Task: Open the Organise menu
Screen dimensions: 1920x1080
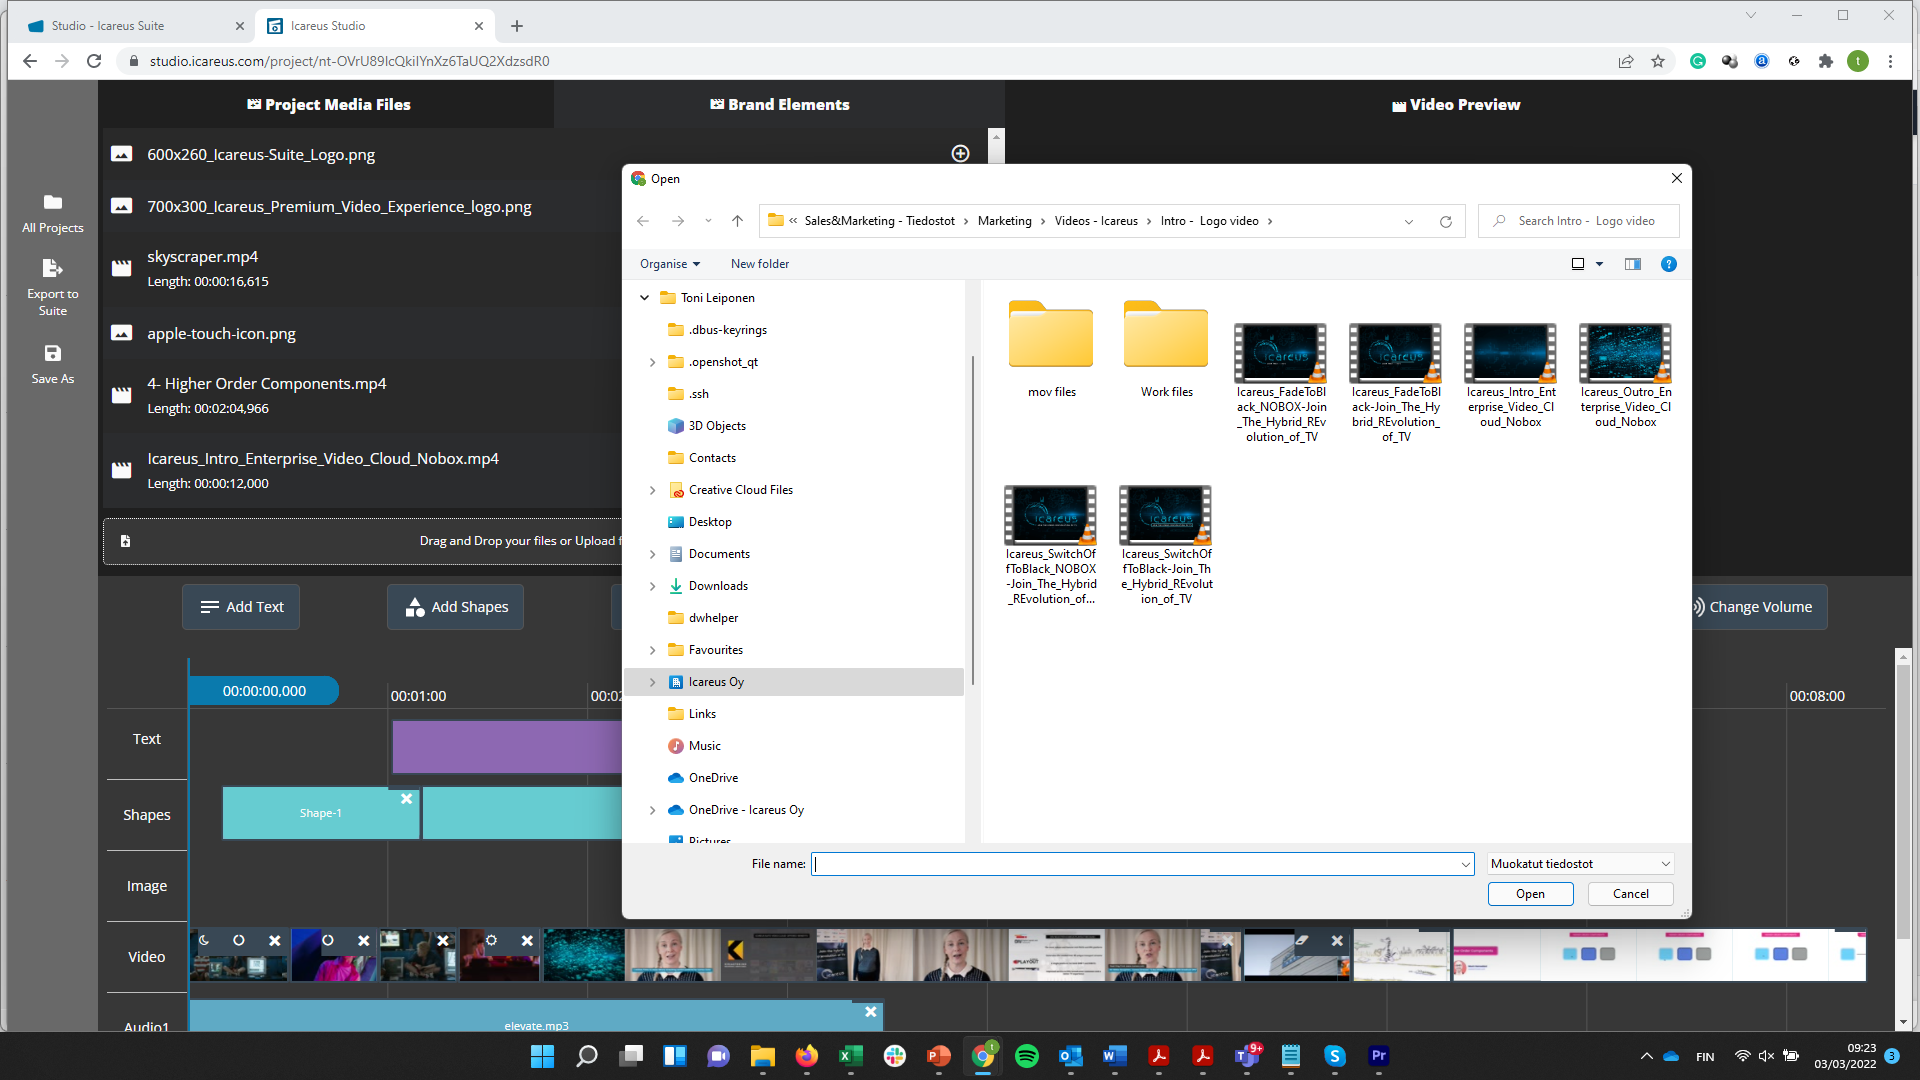Action: [x=669, y=264]
